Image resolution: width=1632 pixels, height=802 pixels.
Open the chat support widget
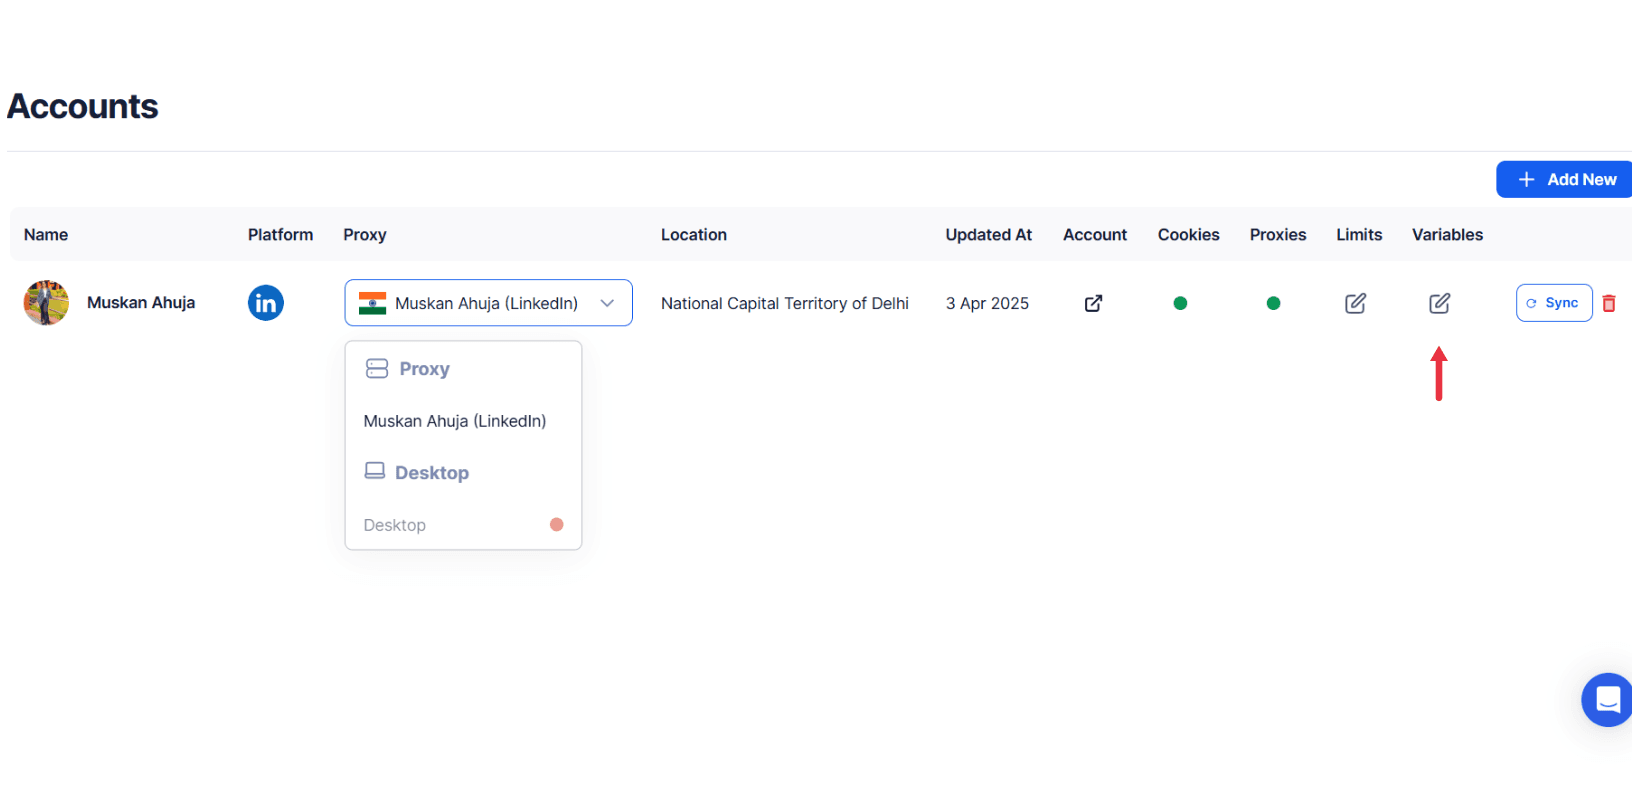point(1607,699)
